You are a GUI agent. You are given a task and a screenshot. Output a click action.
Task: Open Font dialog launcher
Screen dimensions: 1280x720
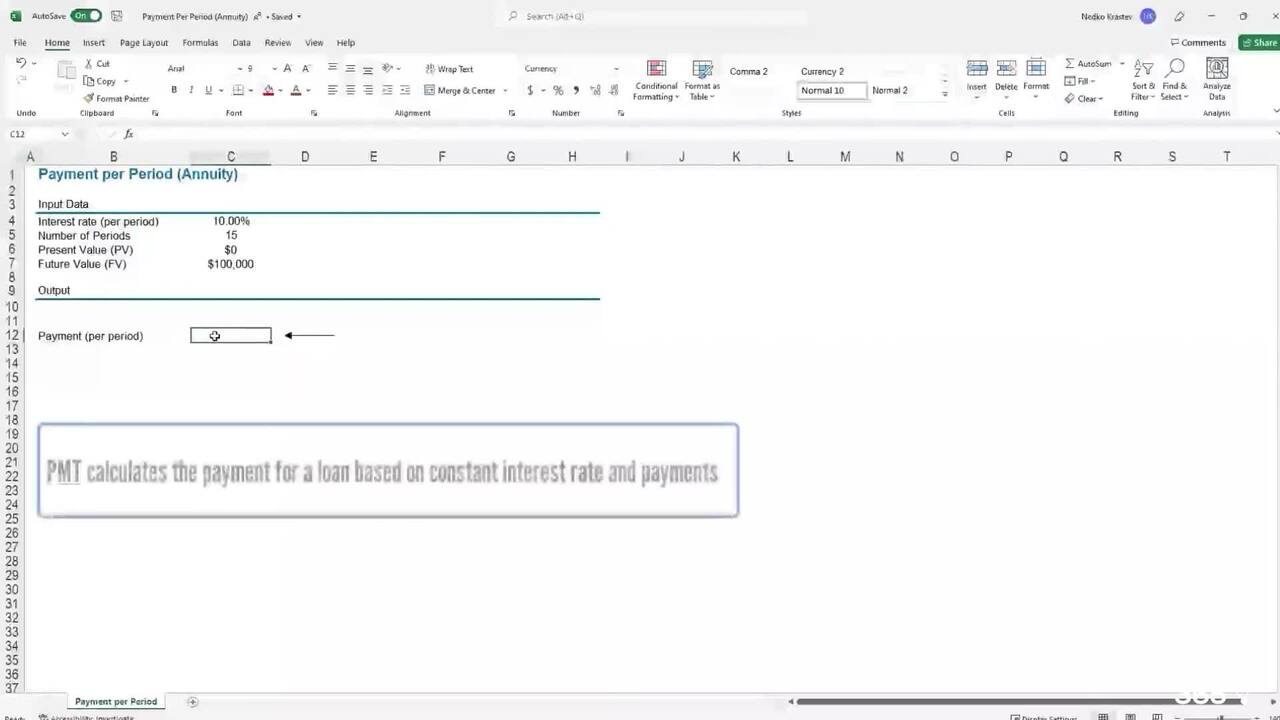[314, 113]
